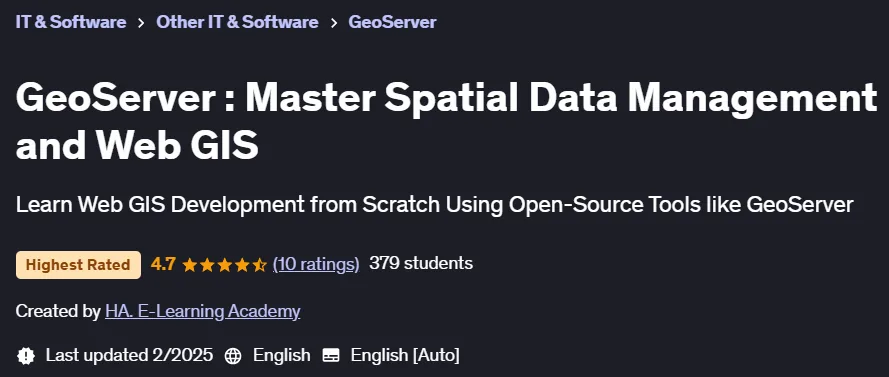The height and width of the screenshot is (377, 889).
Task: Click the 379 students count
Action: (421, 263)
